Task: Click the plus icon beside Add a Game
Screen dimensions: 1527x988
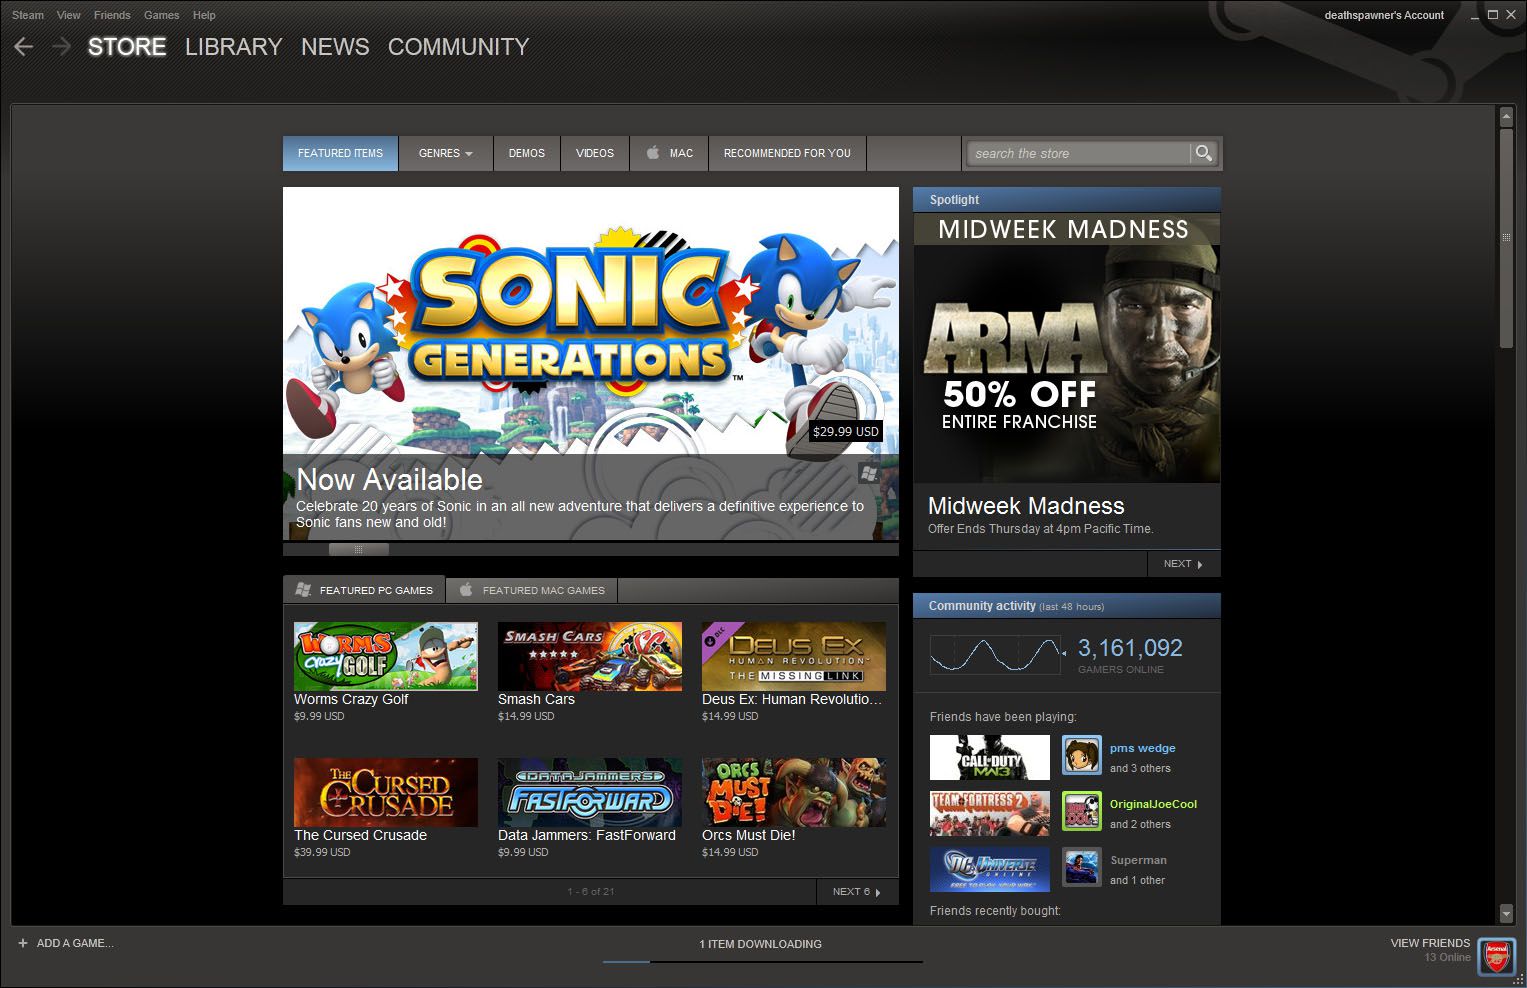Action: point(23,943)
